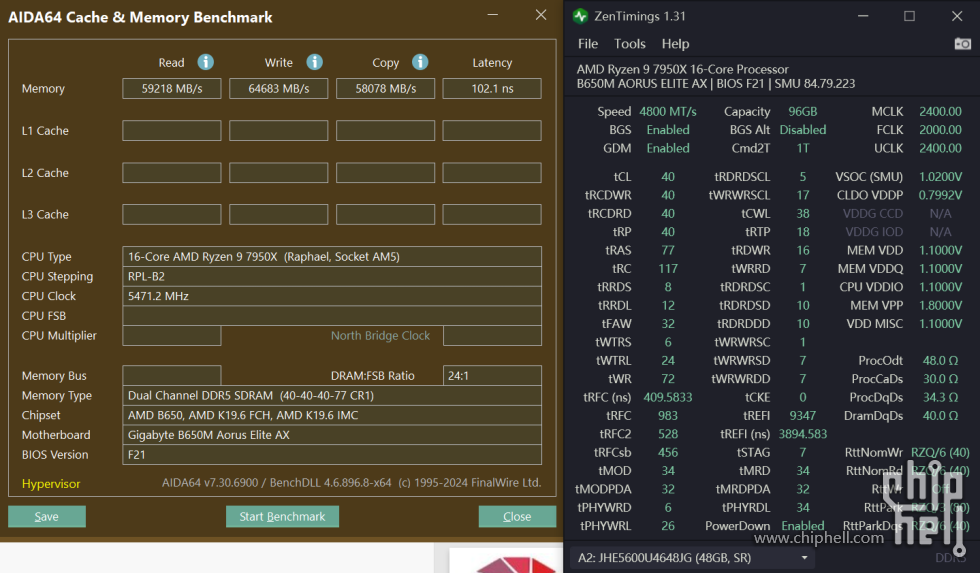This screenshot has width=980, height=573.
Task: Click the tRFC (ns) value 409.5833
Action: pyautogui.click(x=668, y=397)
